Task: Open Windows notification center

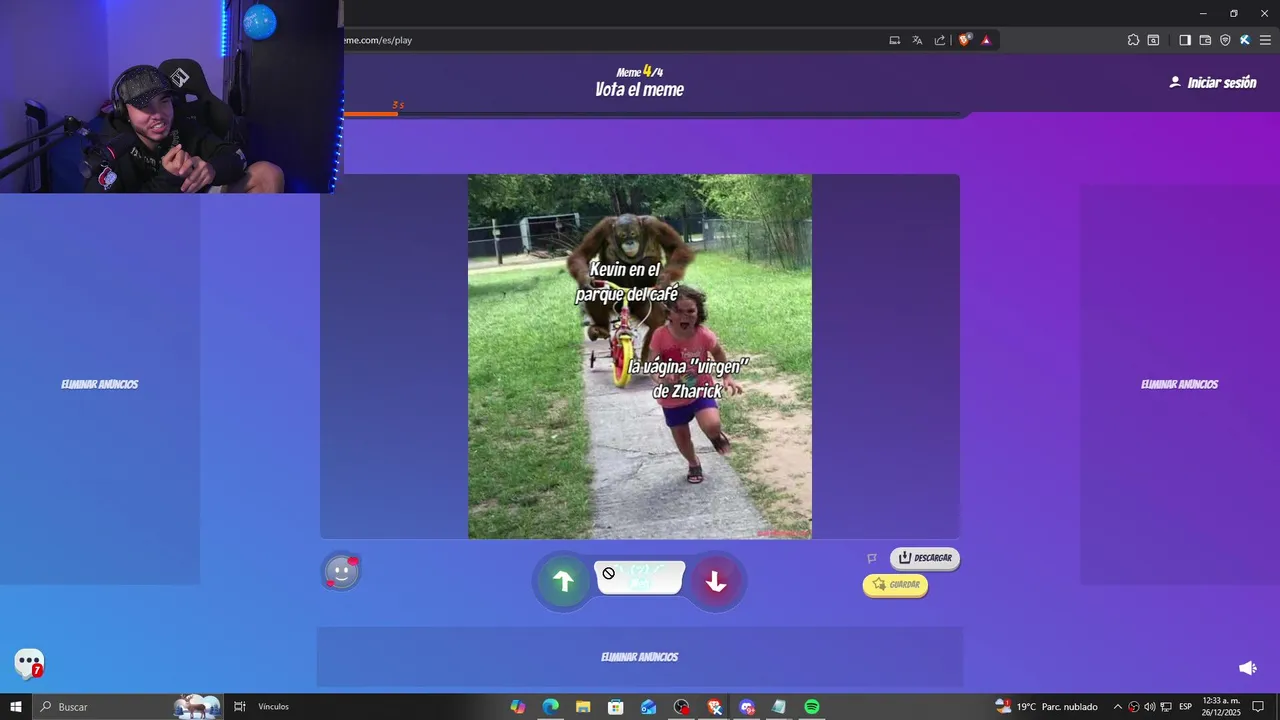Action: click(1259, 707)
